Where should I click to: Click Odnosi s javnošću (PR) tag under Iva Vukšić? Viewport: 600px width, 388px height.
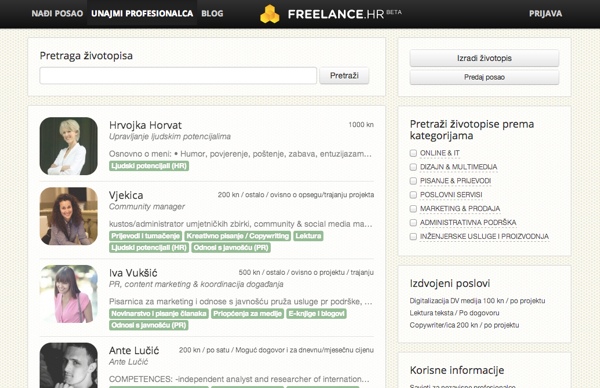[149, 325]
